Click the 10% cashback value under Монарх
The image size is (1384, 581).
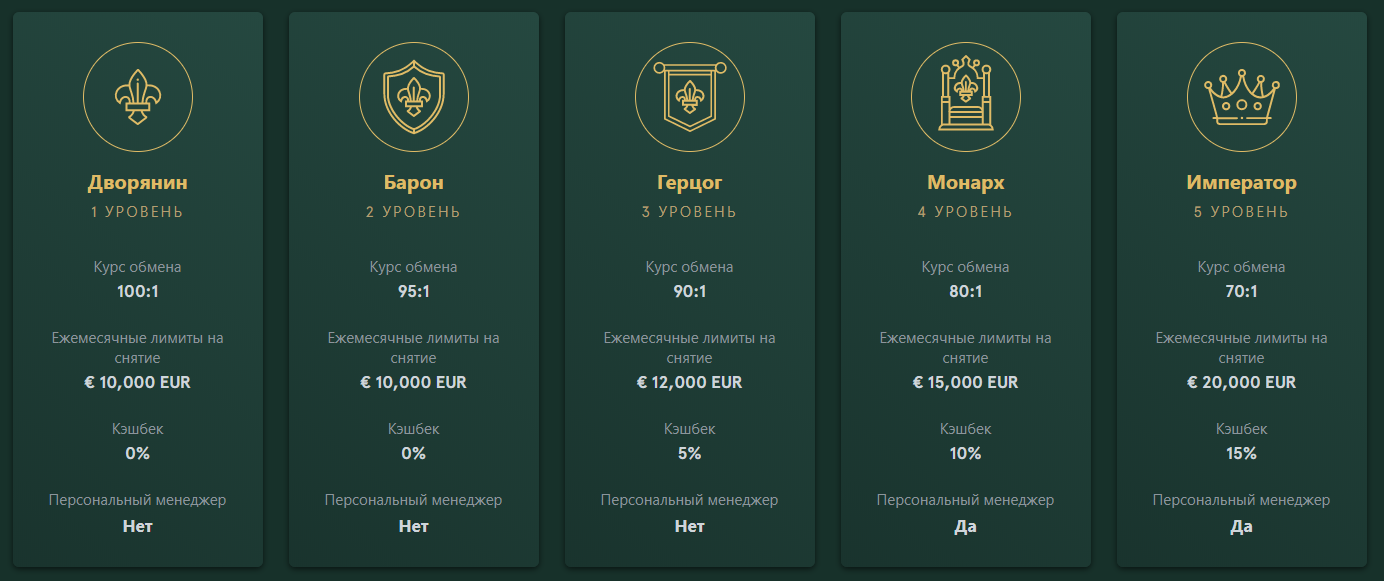(966, 453)
